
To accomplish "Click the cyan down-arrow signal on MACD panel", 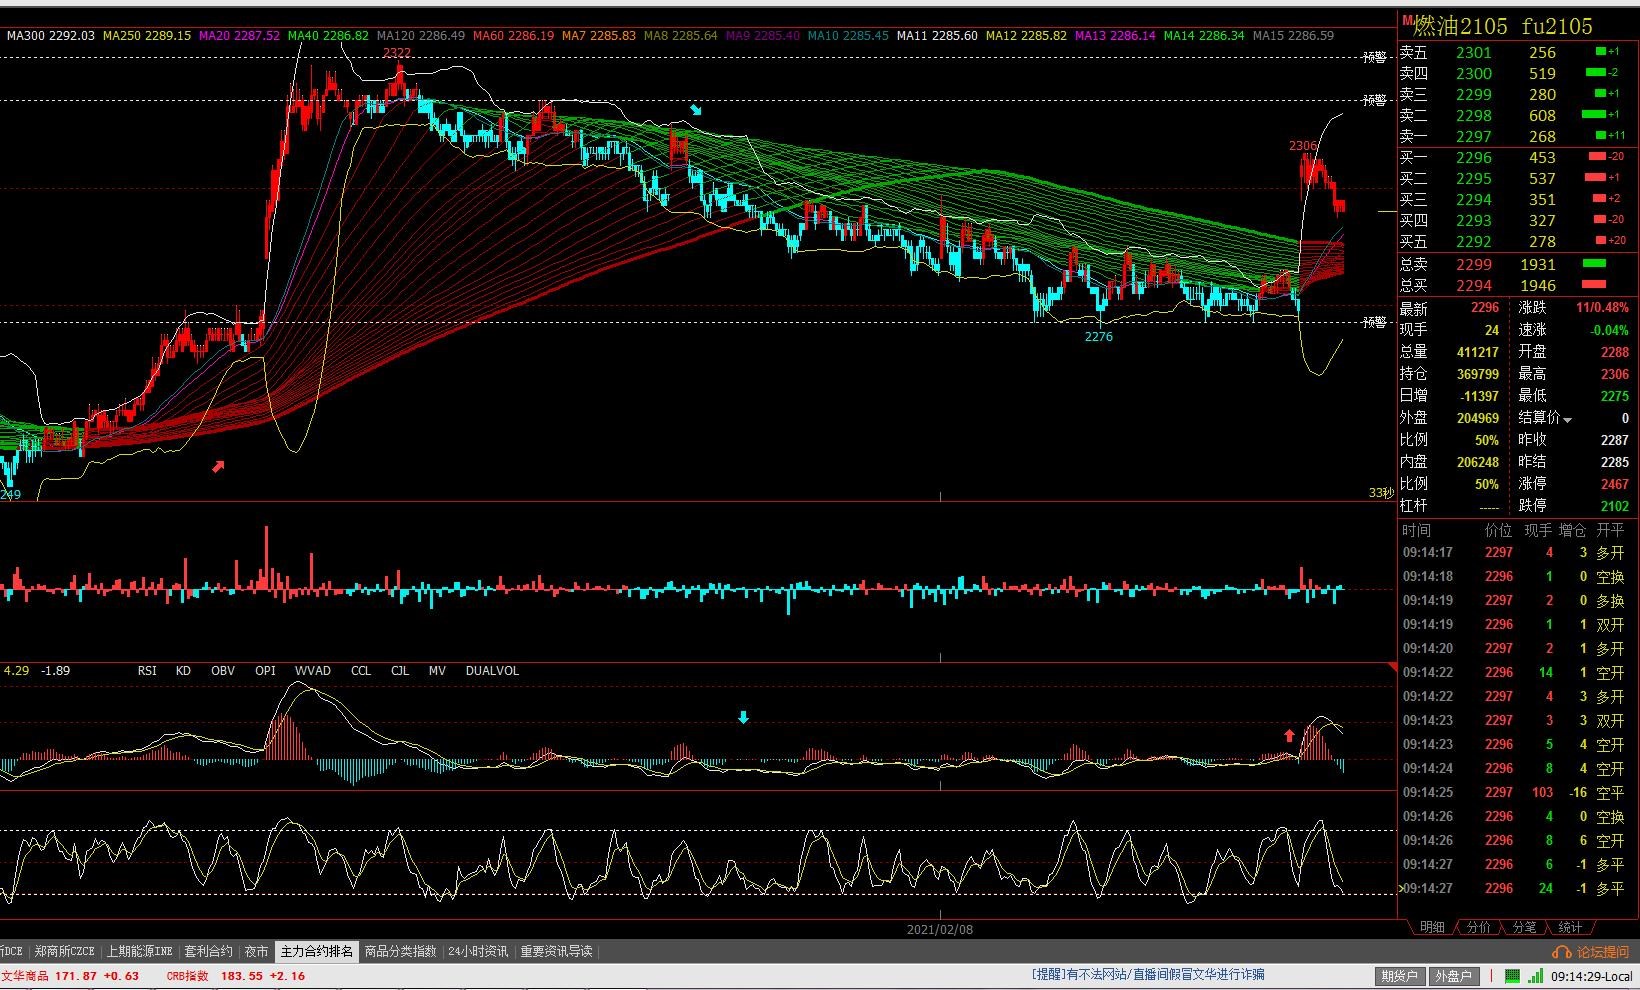I will (743, 717).
